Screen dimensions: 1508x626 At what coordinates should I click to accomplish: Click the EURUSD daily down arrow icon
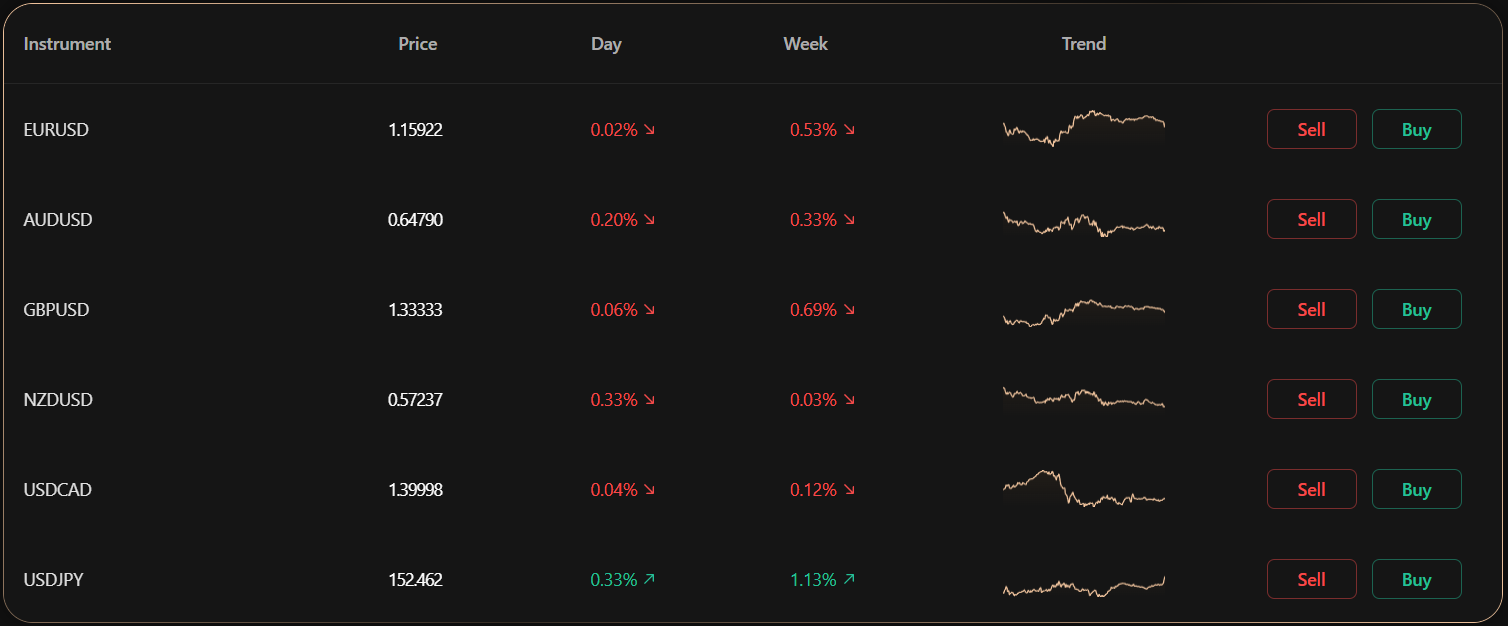650,129
